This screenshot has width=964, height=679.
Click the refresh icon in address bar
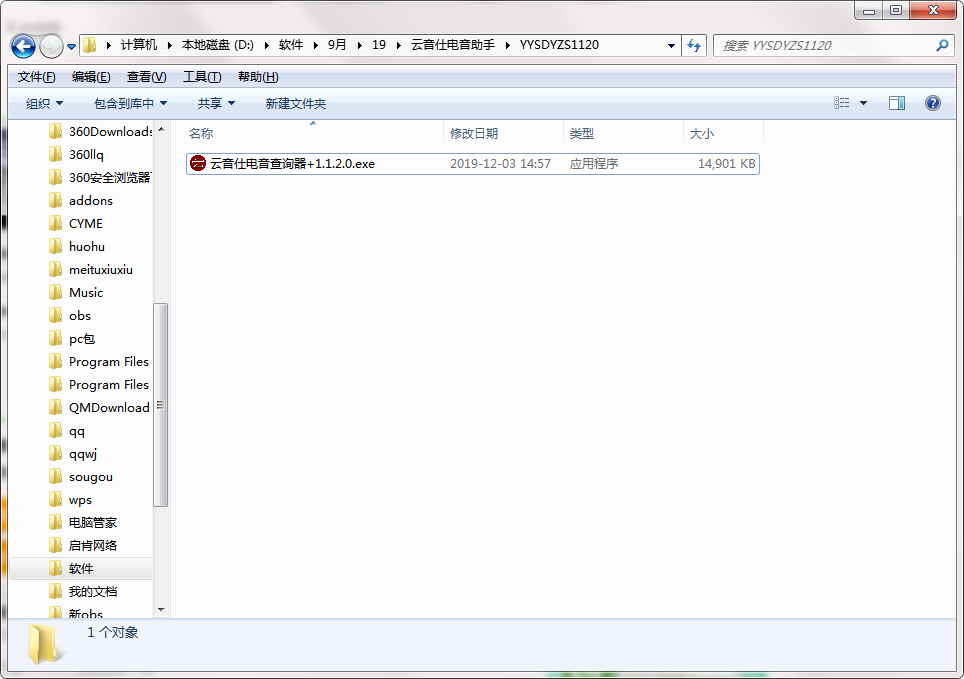coord(694,45)
